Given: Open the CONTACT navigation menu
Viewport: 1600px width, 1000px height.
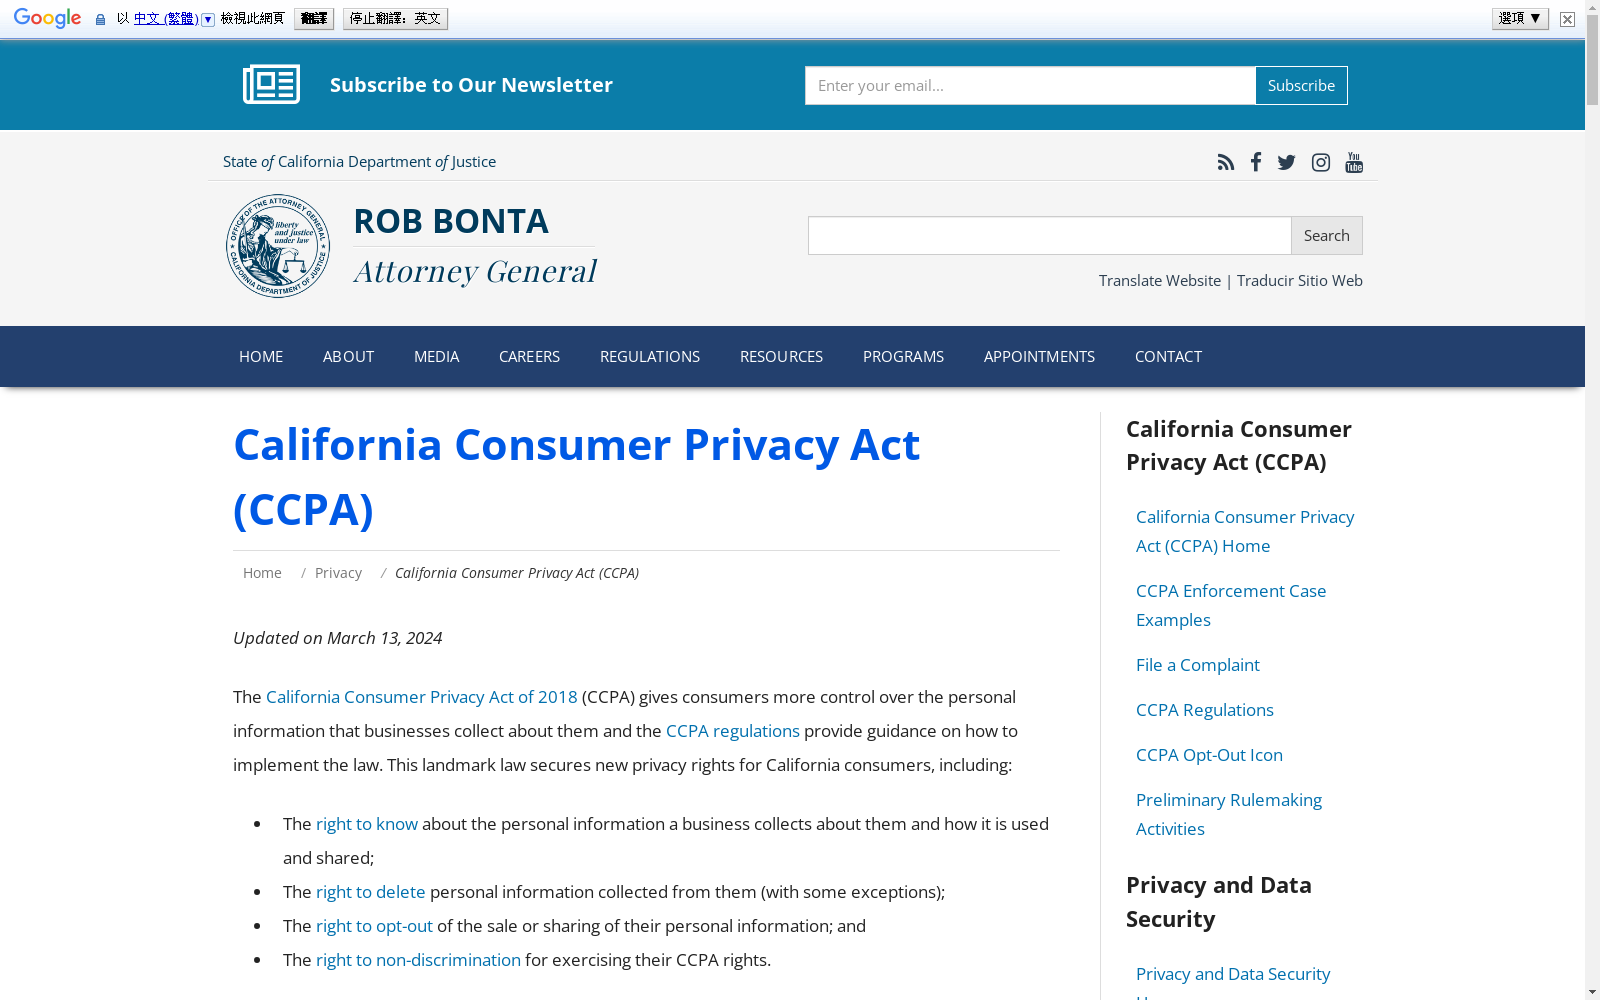Looking at the screenshot, I should (1168, 357).
